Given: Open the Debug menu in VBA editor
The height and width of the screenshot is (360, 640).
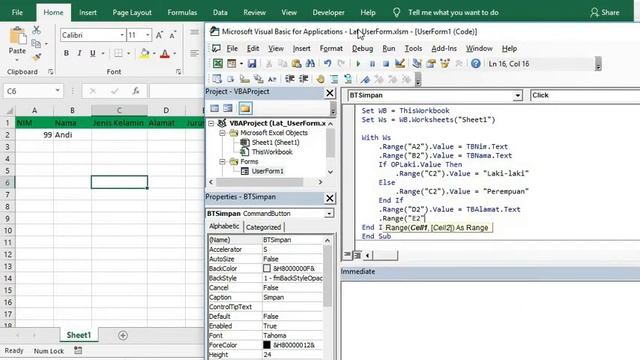Looking at the screenshot, I should (x=362, y=49).
